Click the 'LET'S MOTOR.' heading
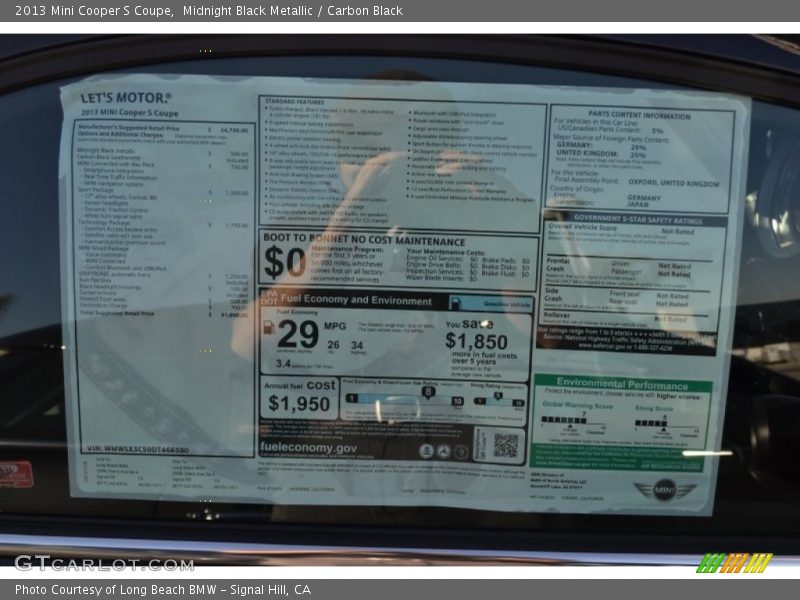800x600 pixels. click(126, 97)
